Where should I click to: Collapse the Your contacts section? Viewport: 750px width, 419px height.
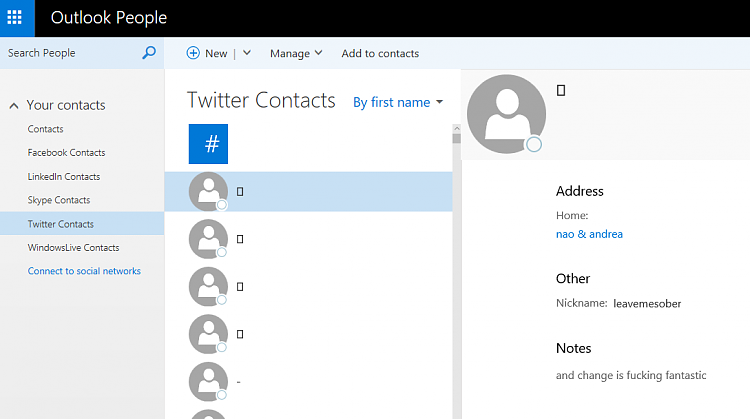(x=14, y=106)
